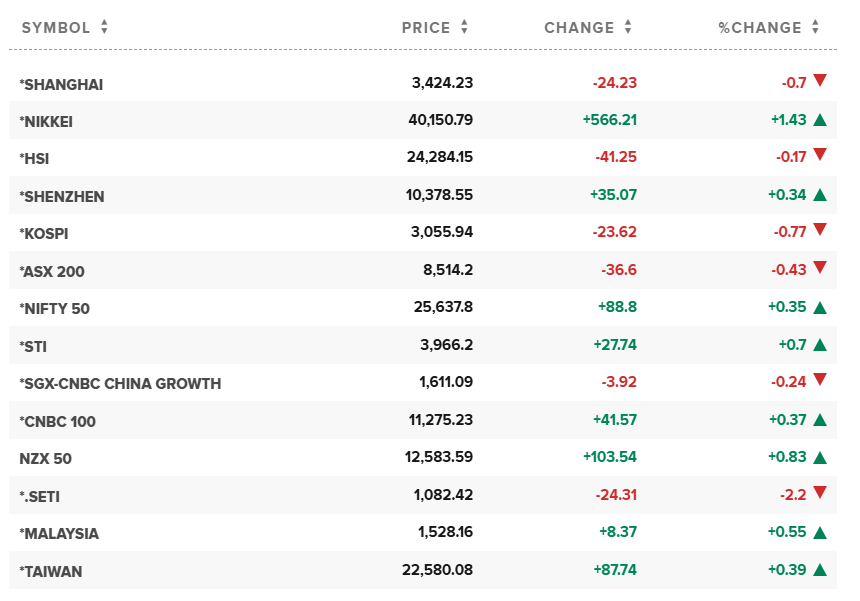Click the *NIFTY 50 price 25,637.8
This screenshot has height=601, width=860.
[x=439, y=308]
